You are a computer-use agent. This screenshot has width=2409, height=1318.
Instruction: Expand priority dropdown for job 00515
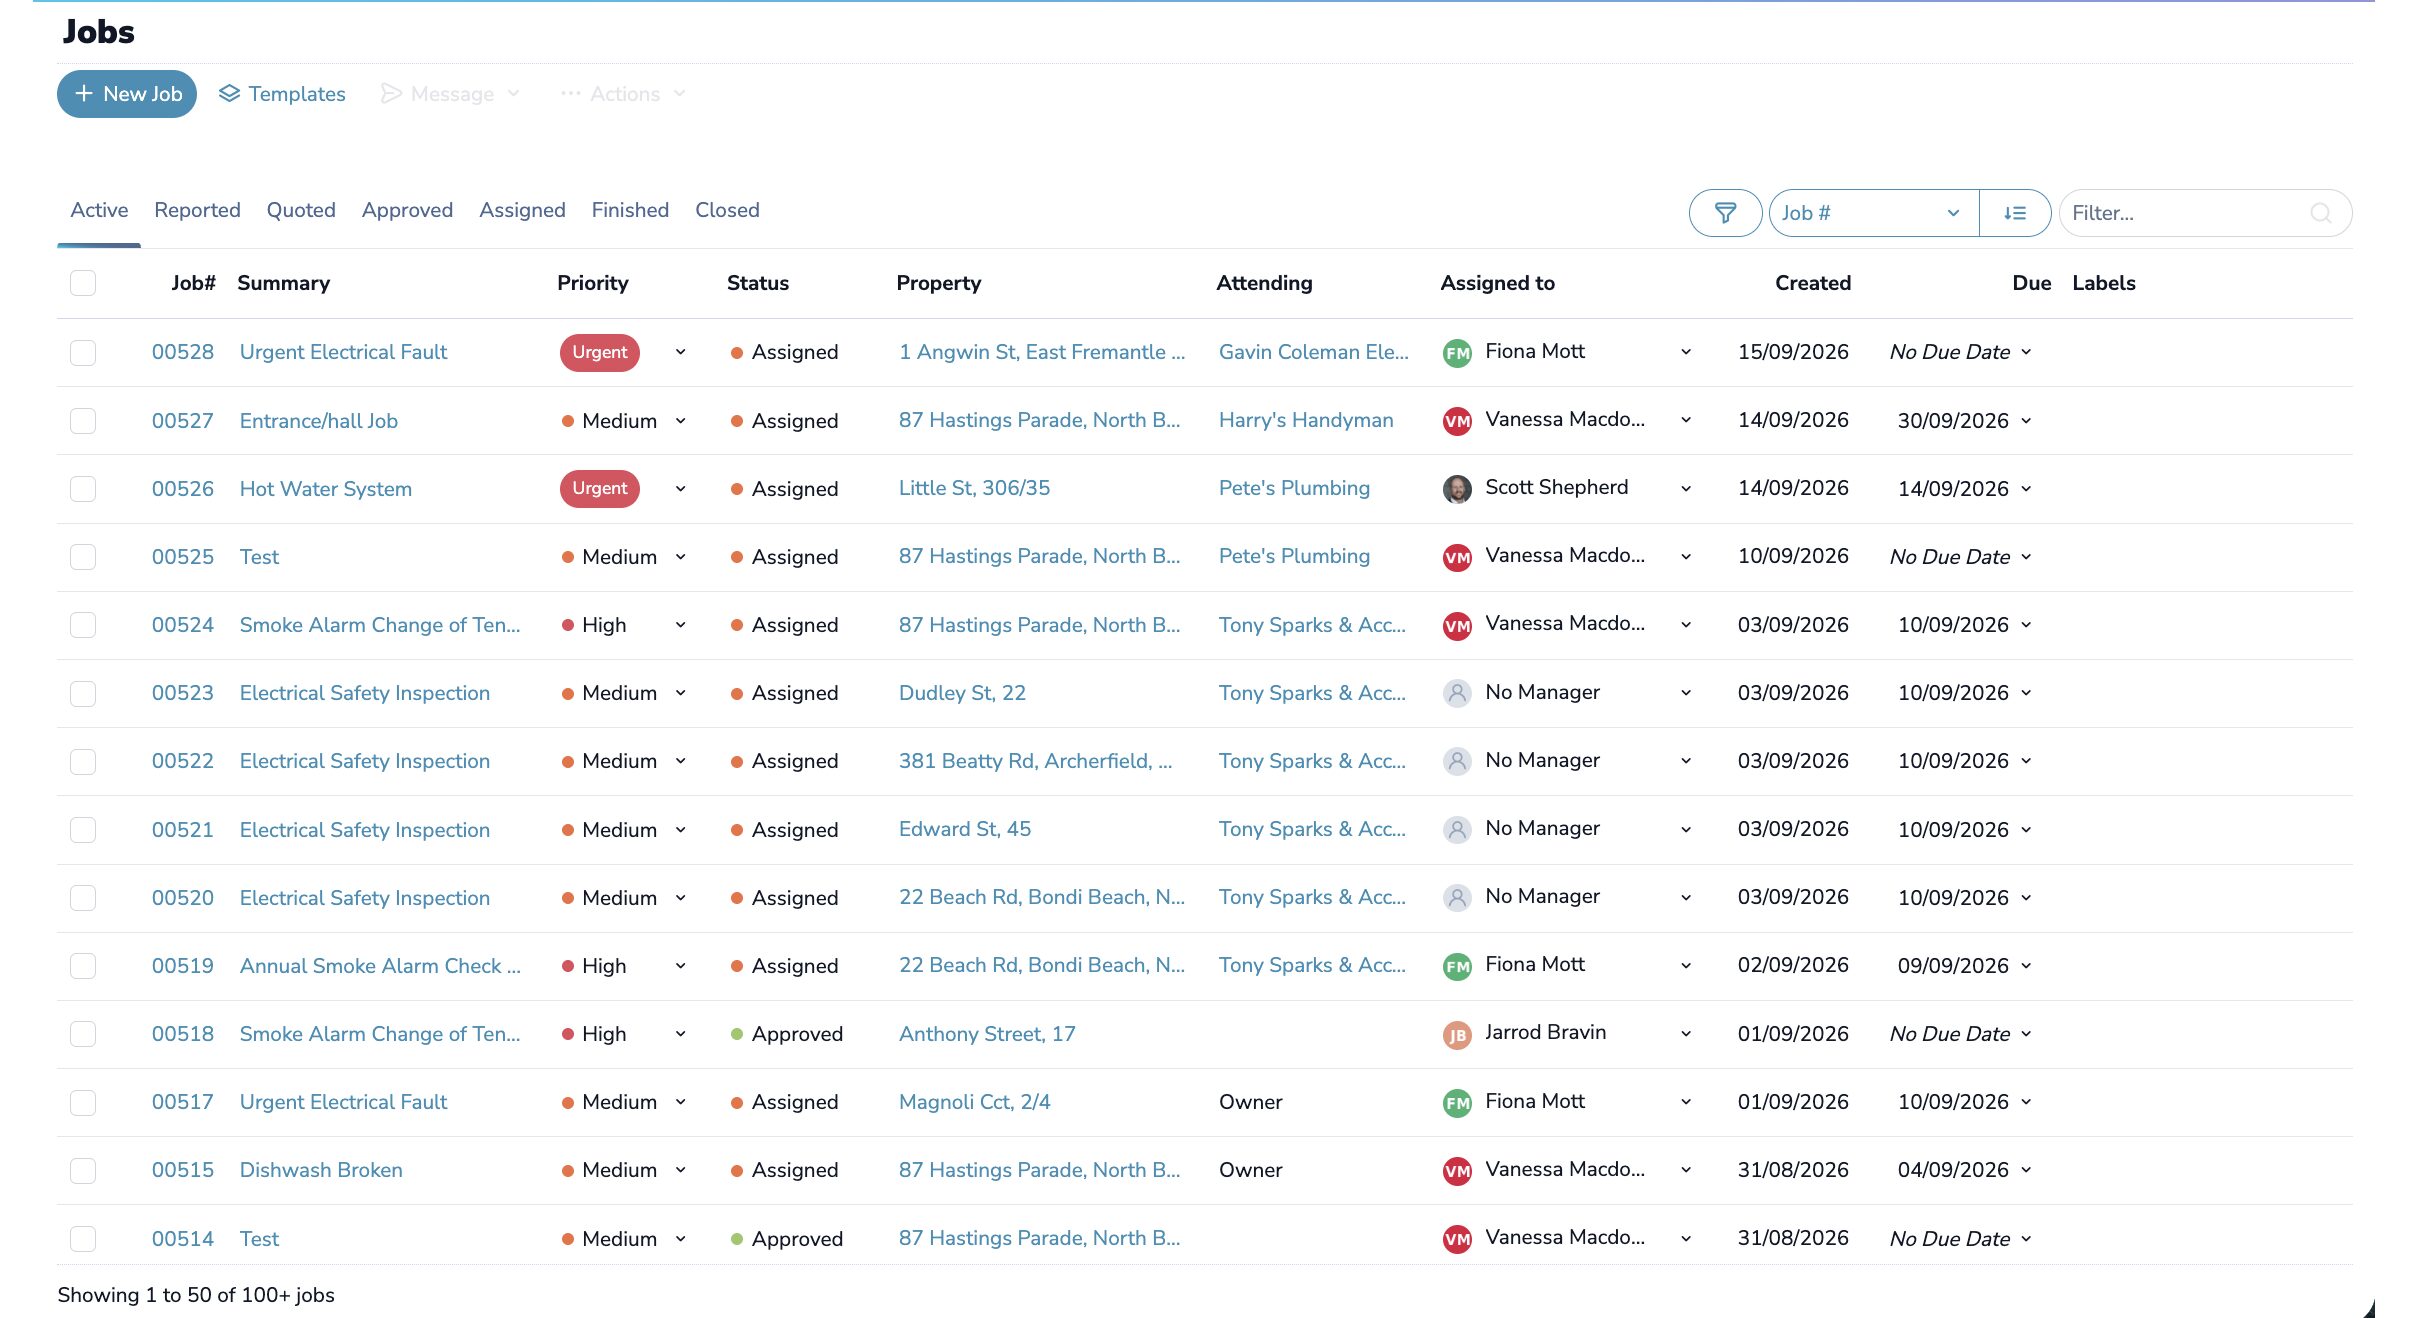[680, 1170]
